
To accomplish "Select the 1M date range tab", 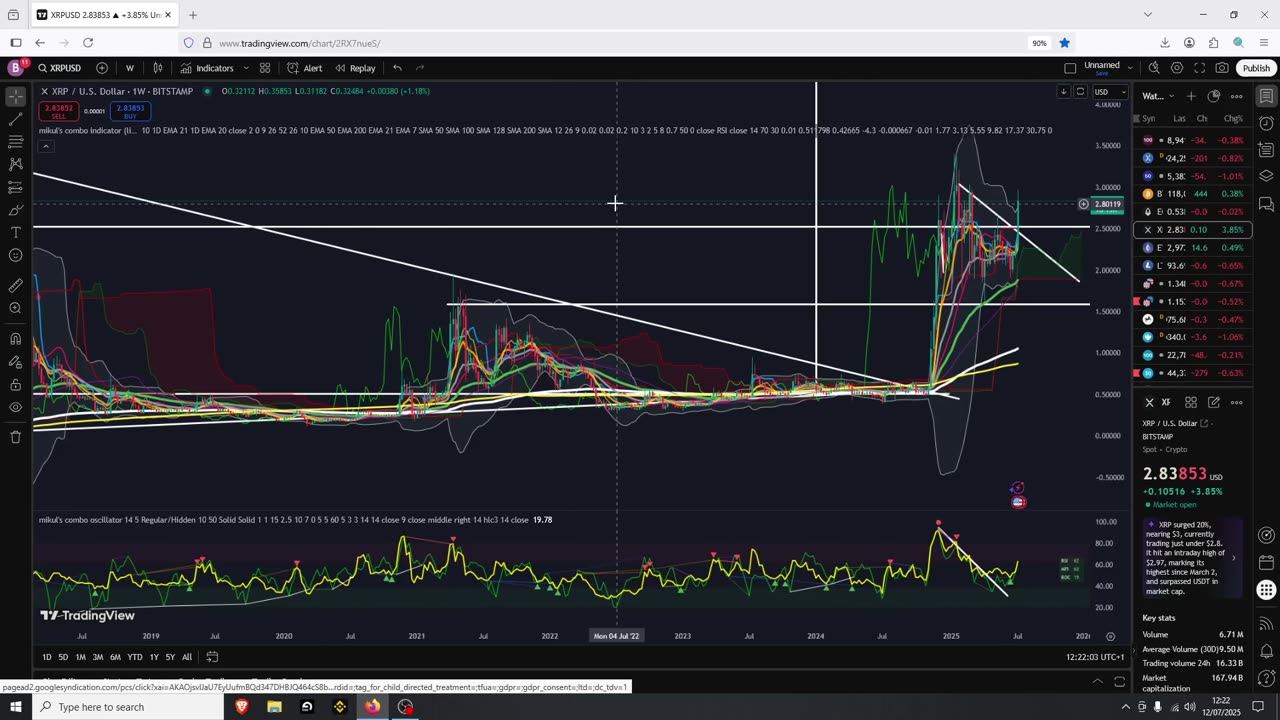I will click(x=81, y=657).
